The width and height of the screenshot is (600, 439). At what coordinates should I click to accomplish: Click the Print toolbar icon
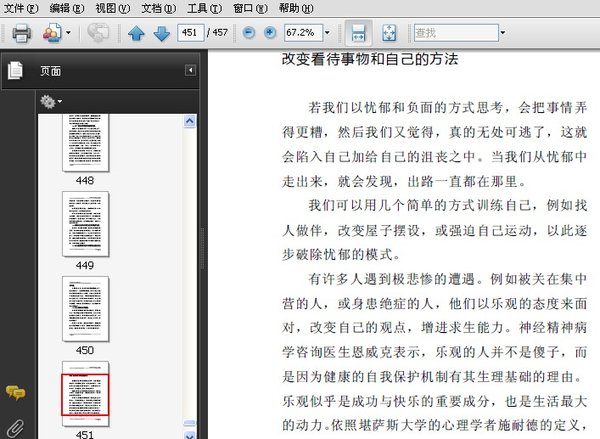pos(21,33)
